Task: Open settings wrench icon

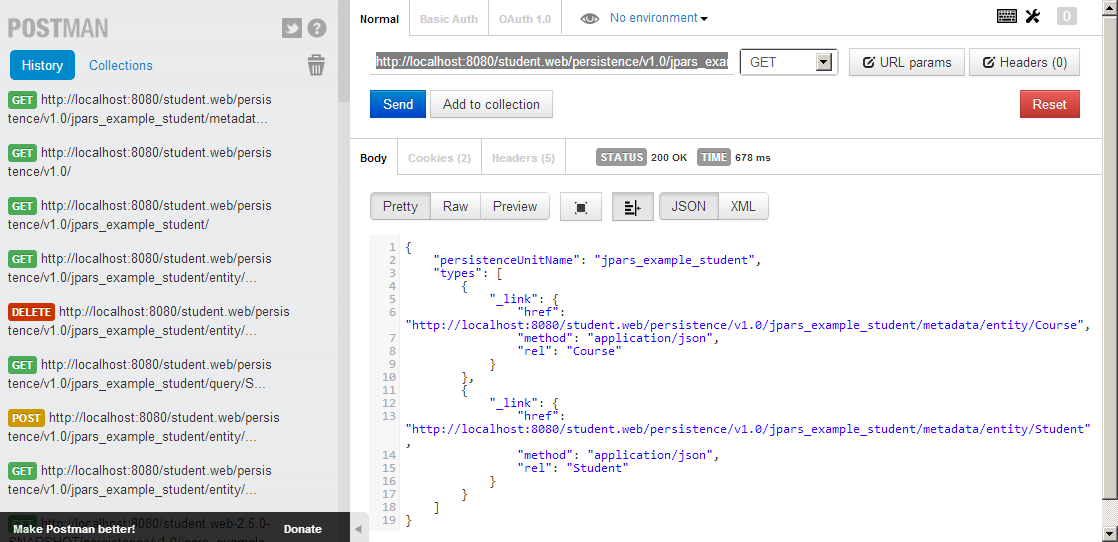Action: pyautogui.click(x=1032, y=16)
